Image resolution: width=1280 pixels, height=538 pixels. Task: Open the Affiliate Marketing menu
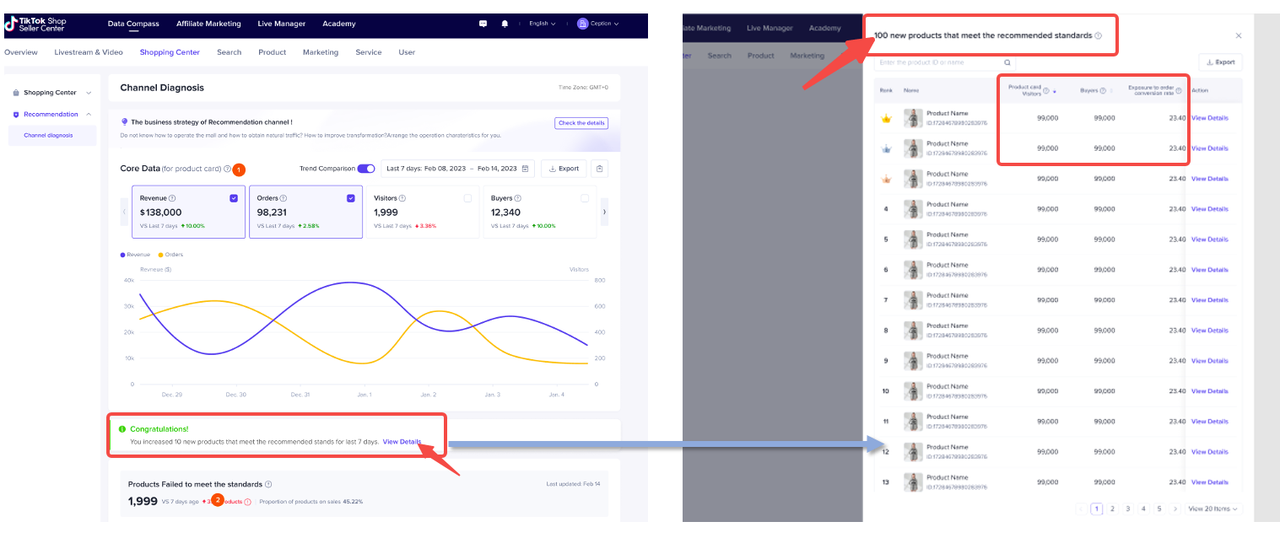208,23
